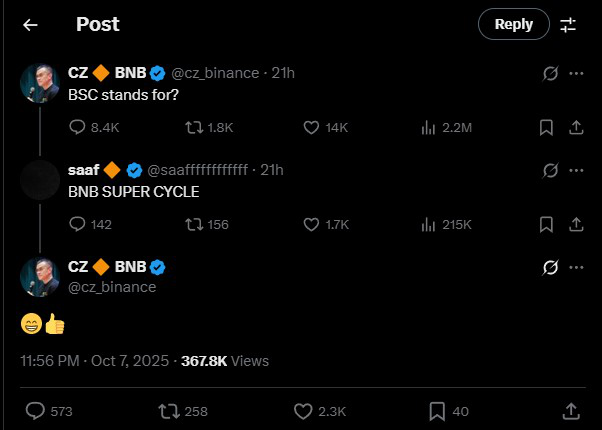The height and width of the screenshot is (430, 602).
Task: Repost the 'BNB SUPER CYCLE' reply
Action: pyautogui.click(x=196, y=224)
